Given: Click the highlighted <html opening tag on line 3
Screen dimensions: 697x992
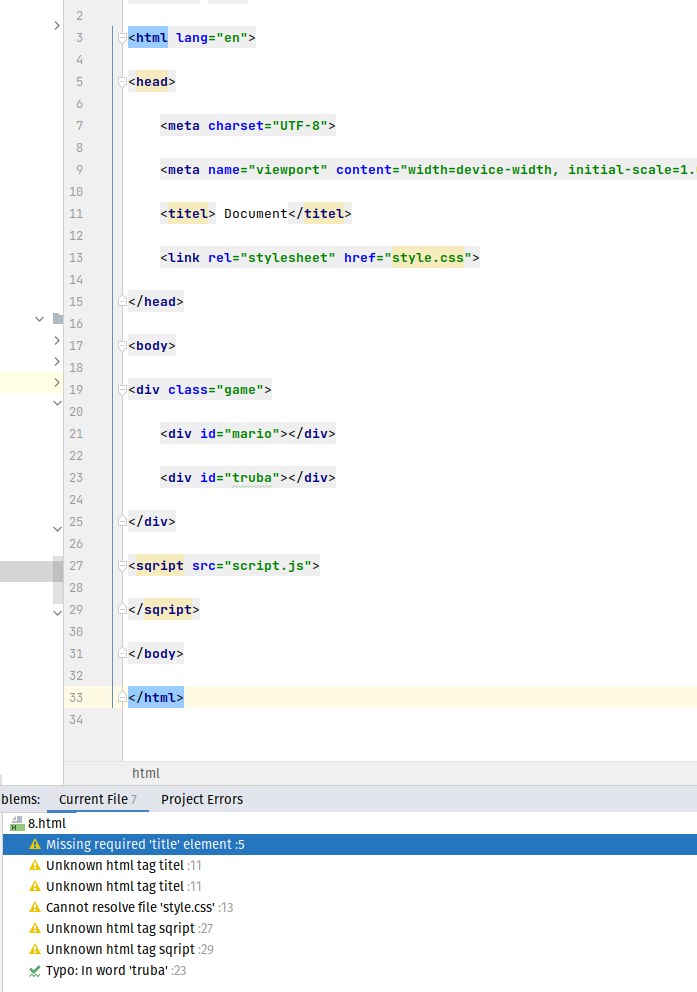Looking at the screenshot, I should pyautogui.click(x=148, y=38).
